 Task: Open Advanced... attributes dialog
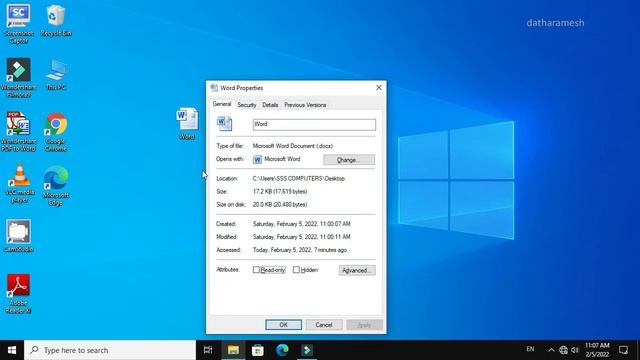click(357, 270)
